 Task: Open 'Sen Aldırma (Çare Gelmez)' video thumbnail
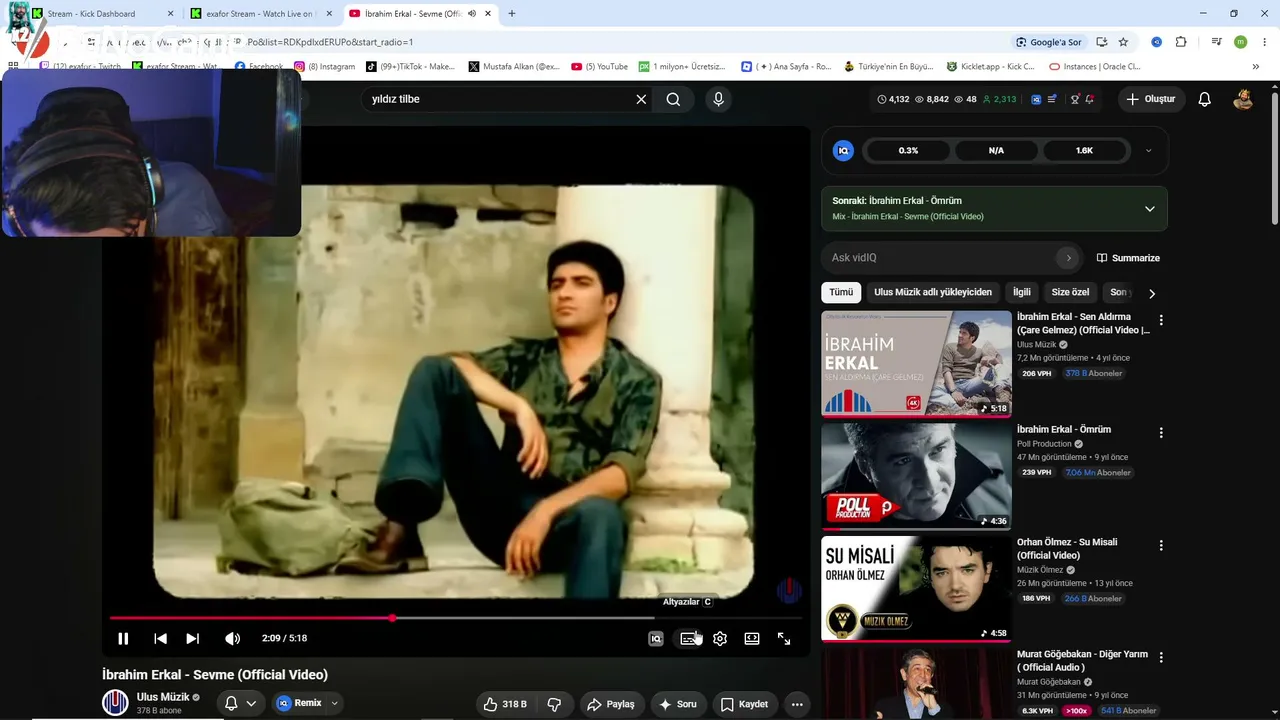pyautogui.click(x=916, y=363)
